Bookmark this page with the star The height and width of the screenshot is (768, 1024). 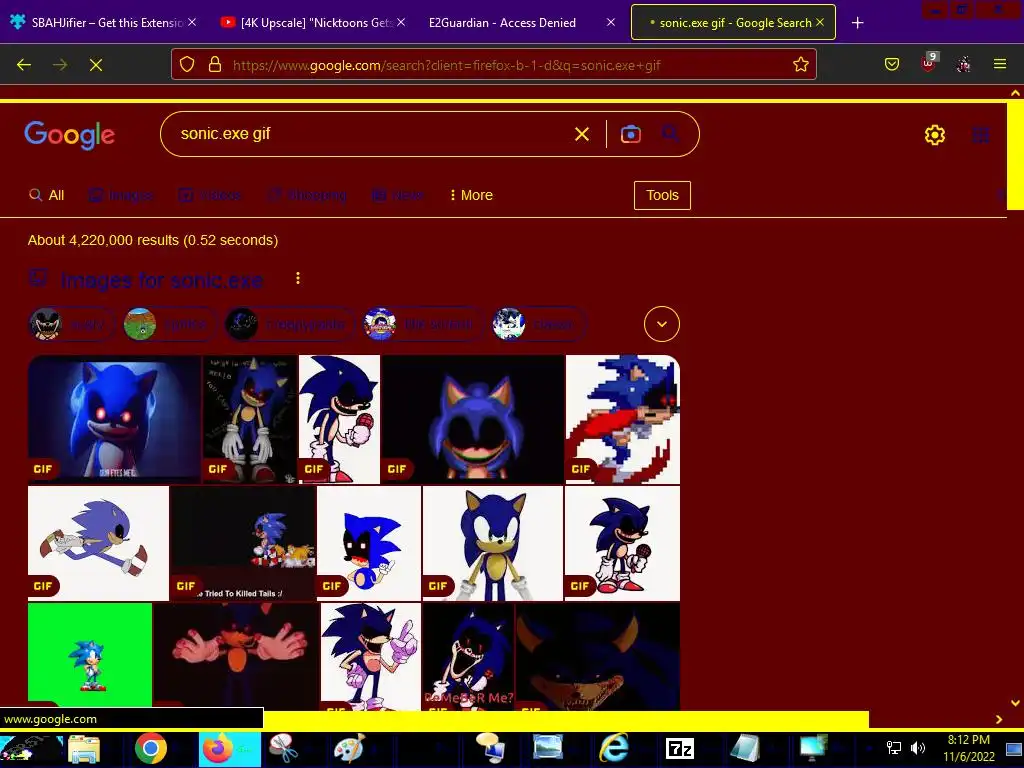pyautogui.click(x=801, y=64)
